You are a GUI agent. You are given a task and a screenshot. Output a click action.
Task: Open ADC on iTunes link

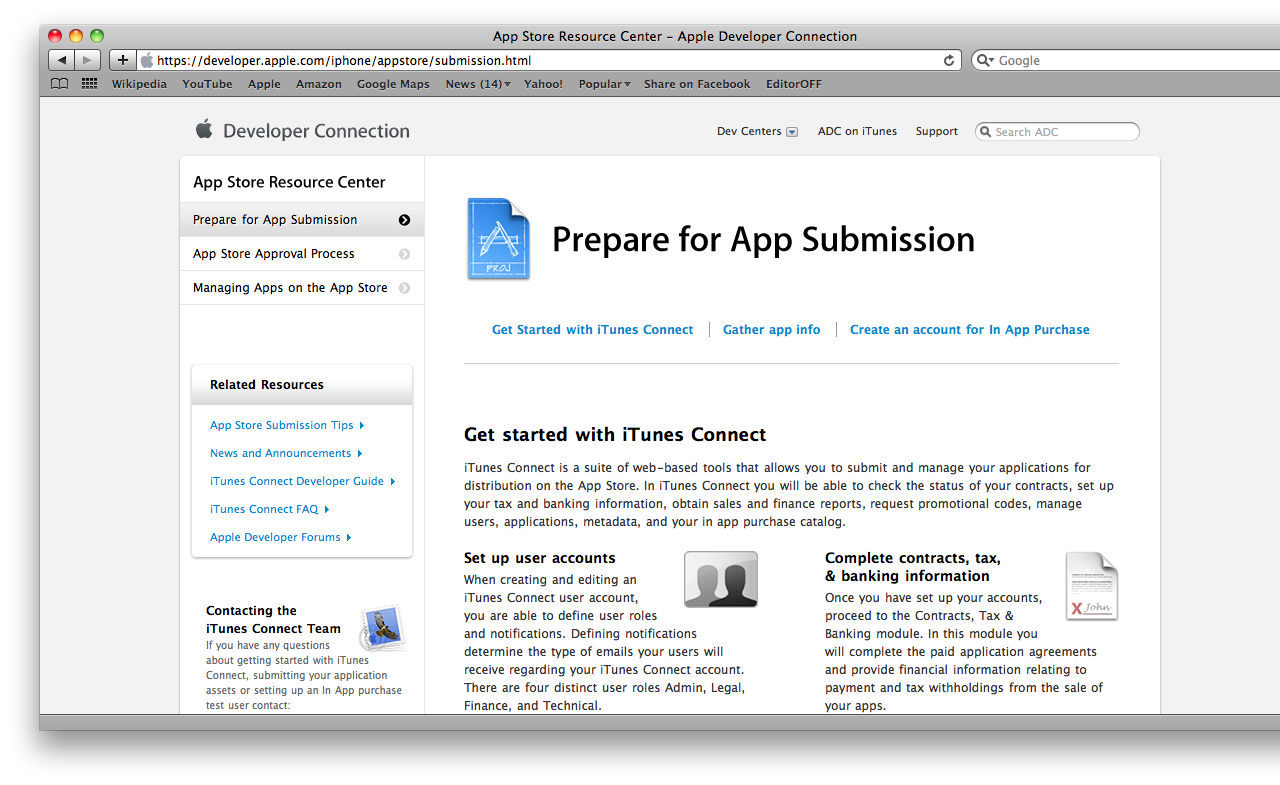pyautogui.click(x=857, y=131)
